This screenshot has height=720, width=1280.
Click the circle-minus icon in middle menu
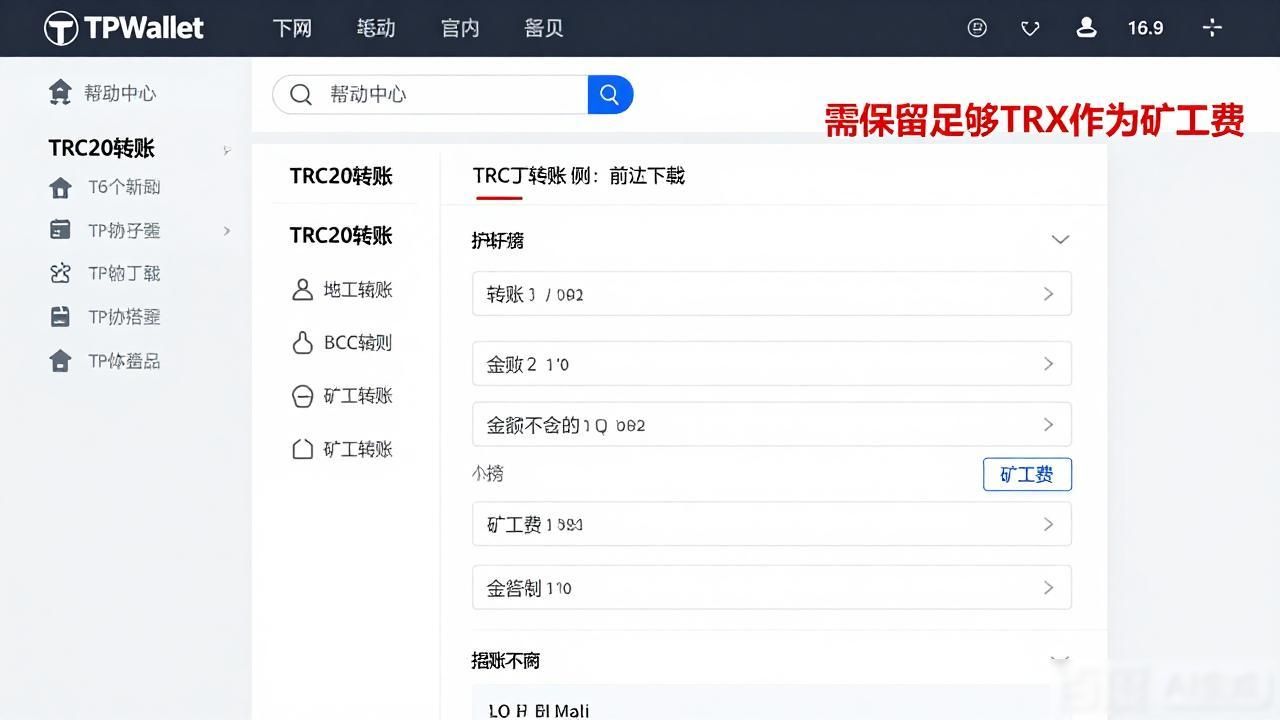pos(302,396)
